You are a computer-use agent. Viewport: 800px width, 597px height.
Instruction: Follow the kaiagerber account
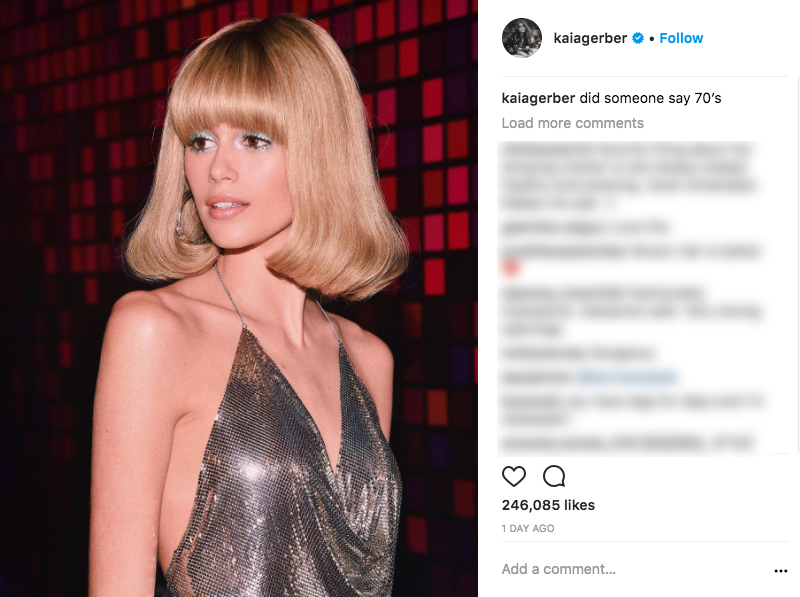pyautogui.click(x=681, y=38)
